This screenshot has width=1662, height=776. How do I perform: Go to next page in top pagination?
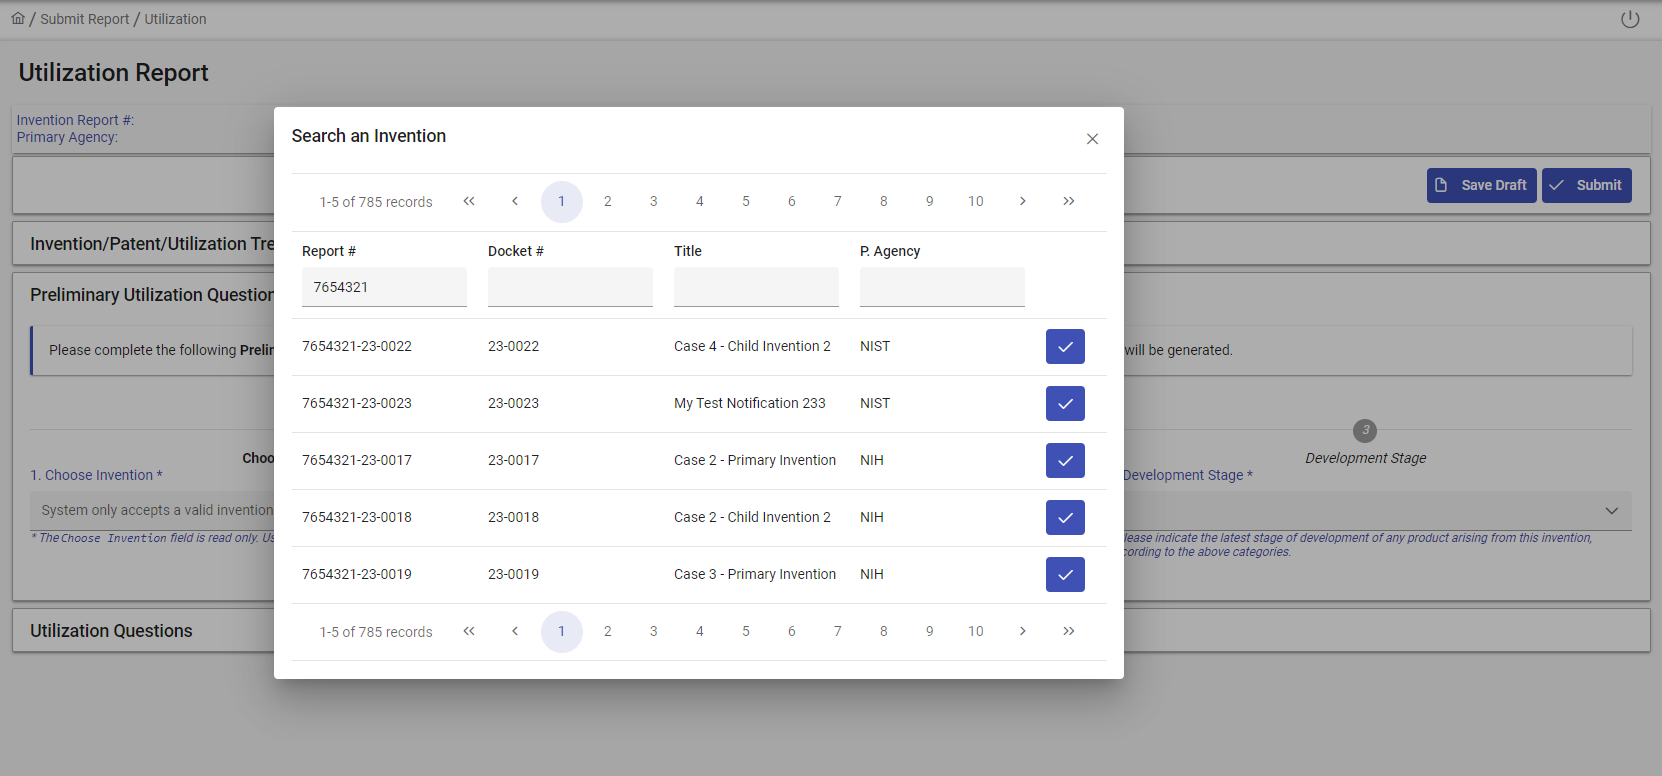(1022, 201)
